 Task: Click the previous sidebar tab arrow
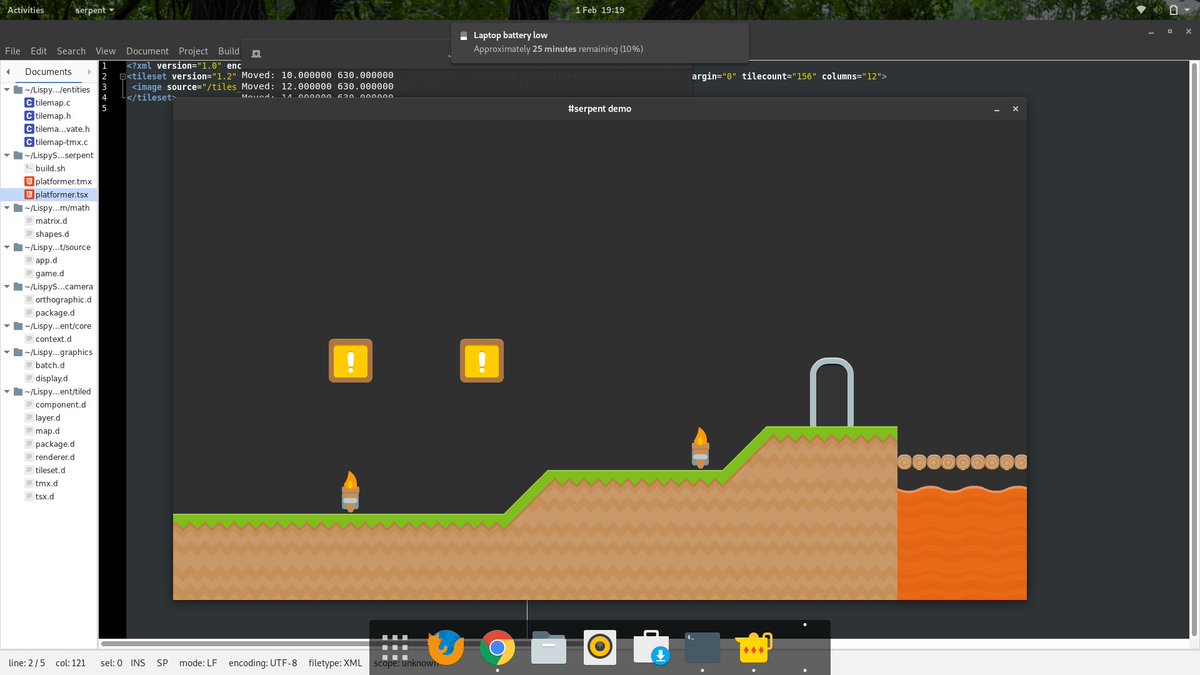9,72
